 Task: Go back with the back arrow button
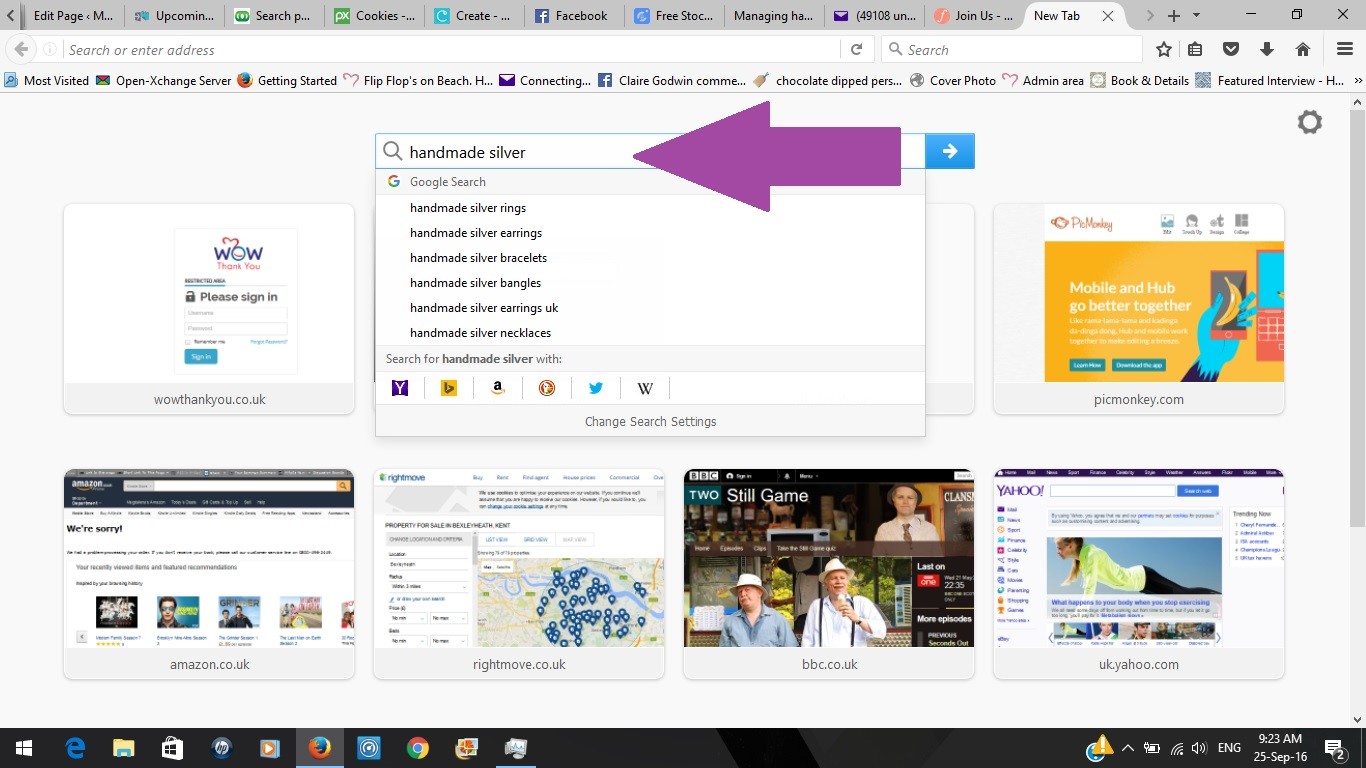(x=20, y=49)
